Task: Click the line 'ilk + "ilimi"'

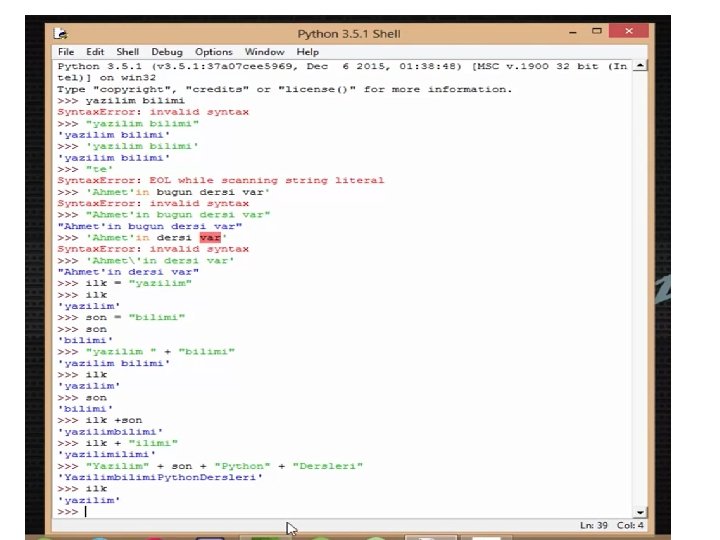Action: (x=118, y=443)
